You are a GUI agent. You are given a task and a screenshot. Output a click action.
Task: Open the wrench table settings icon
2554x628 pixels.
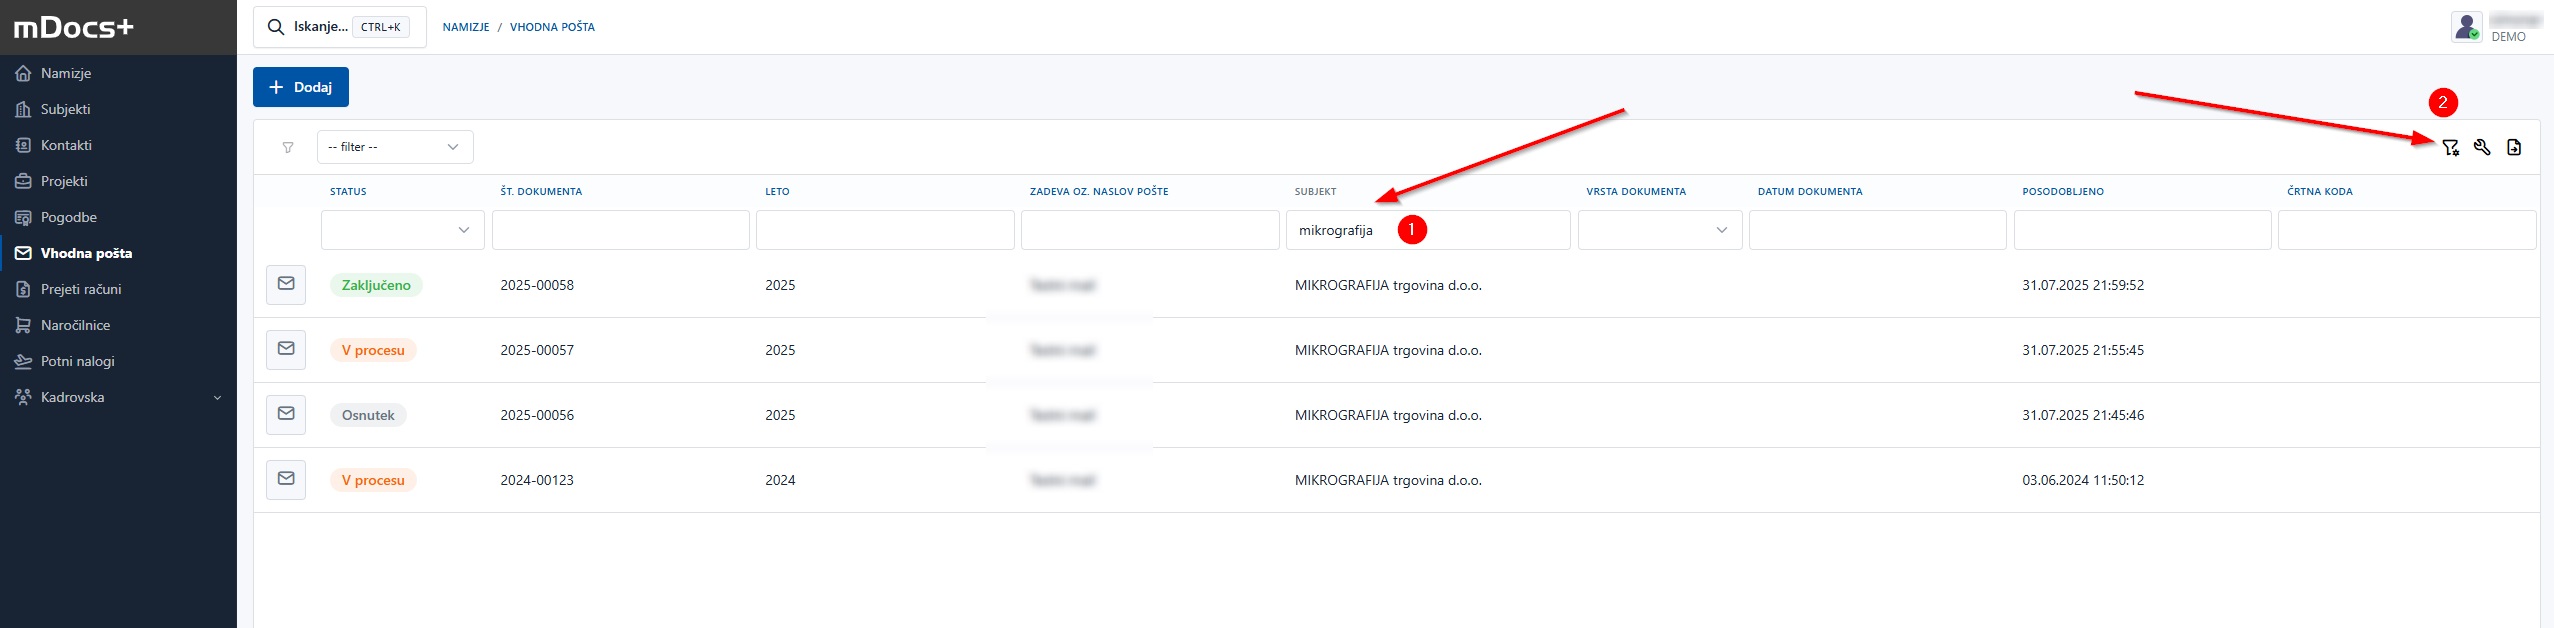pyautogui.click(x=2481, y=148)
